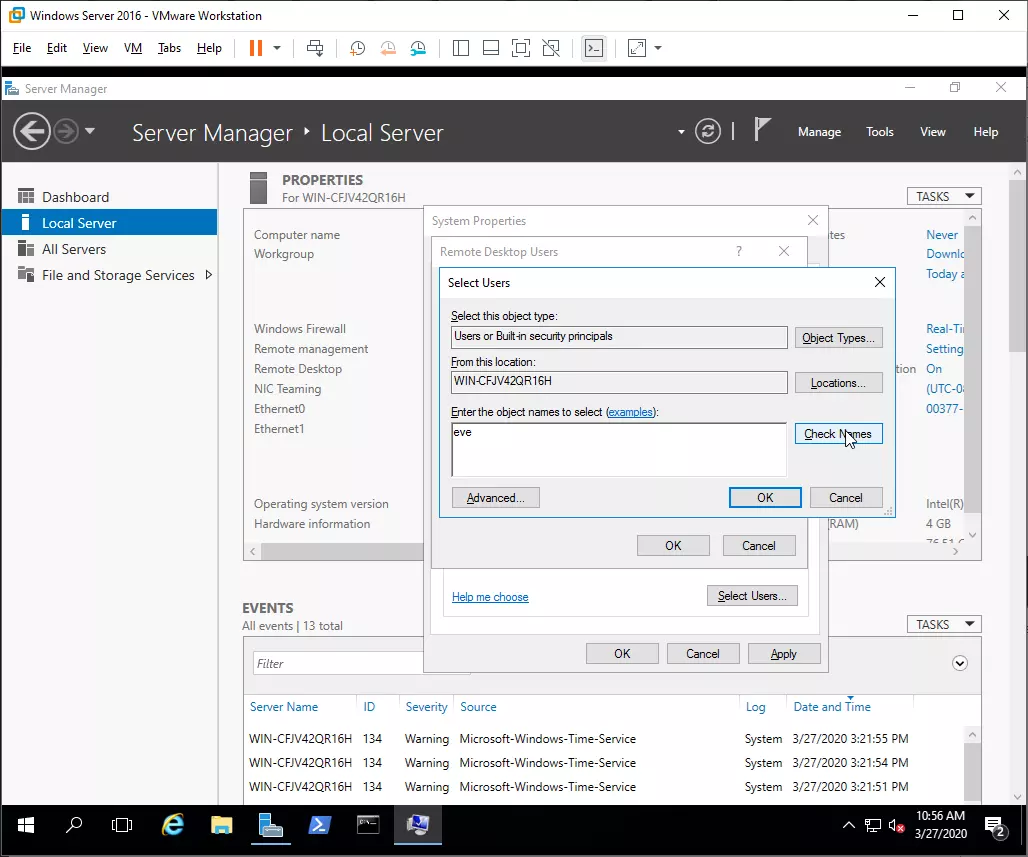Open power options dropdown next to pause
The image size is (1028, 857).
277,48
